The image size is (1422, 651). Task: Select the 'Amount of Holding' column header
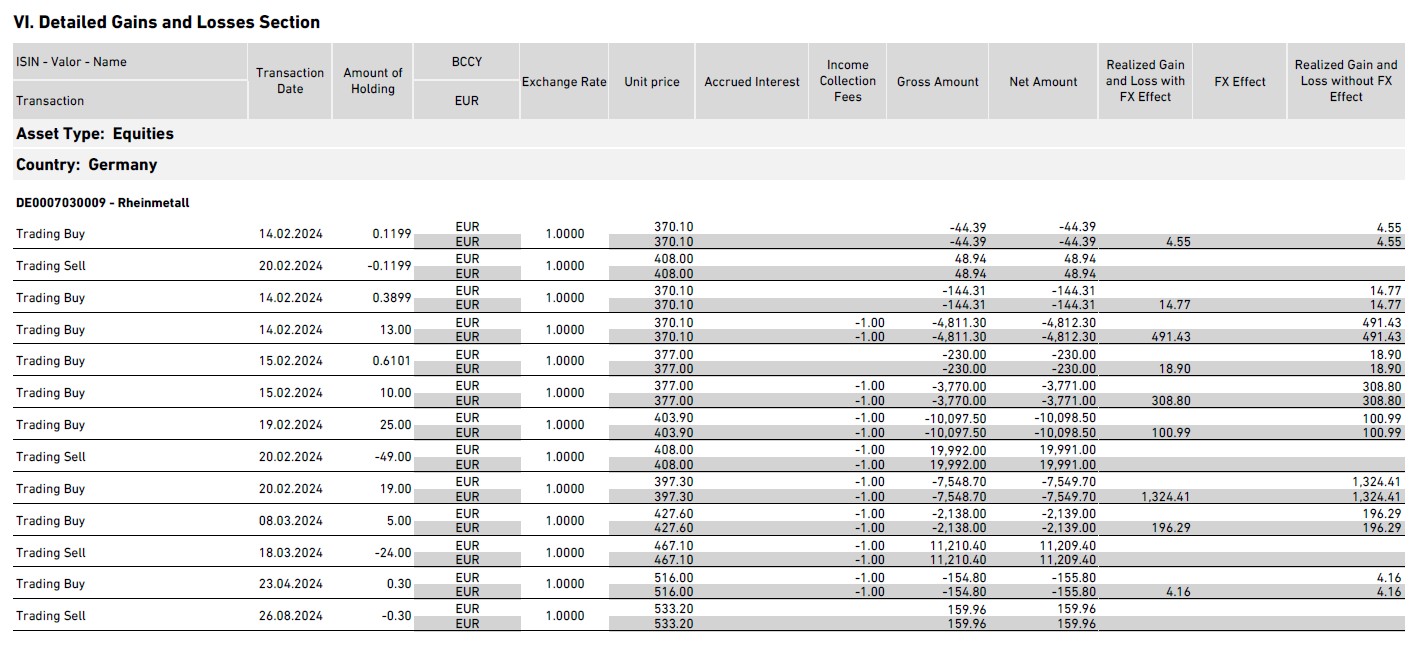[x=372, y=81]
